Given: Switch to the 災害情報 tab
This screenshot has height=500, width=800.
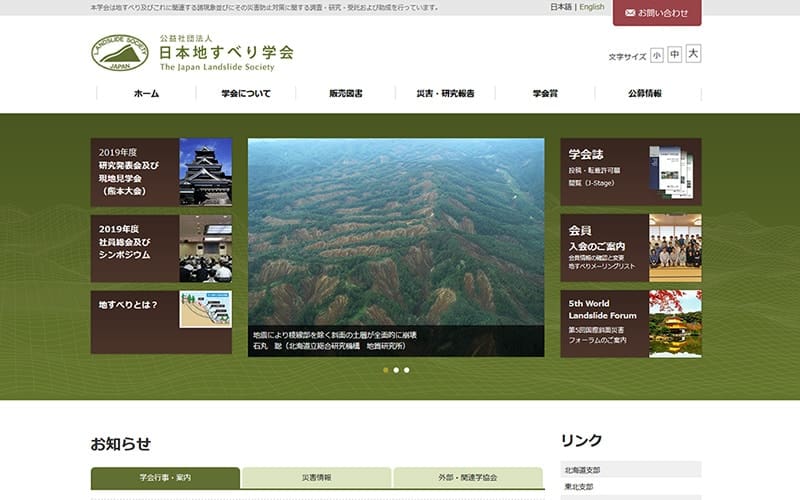Looking at the screenshot, I should [x=316, y=478].
